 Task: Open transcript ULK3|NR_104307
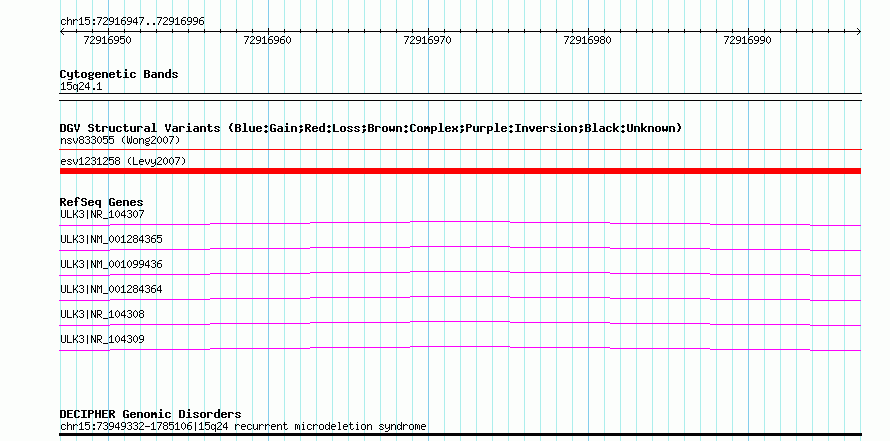(102, 215)
